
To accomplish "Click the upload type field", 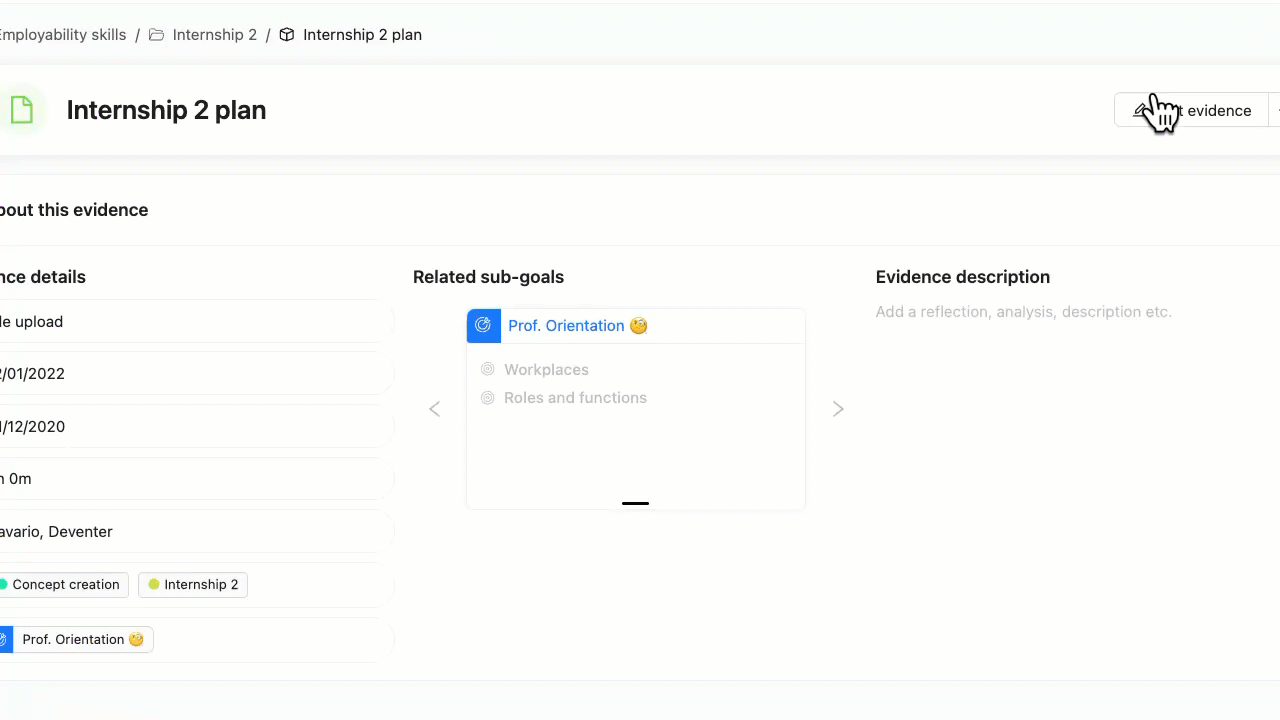I will pyautogui.click(x=195, y=322).
